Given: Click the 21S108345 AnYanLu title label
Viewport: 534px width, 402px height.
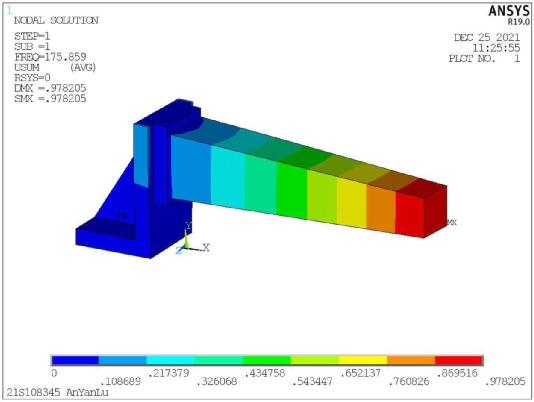Looking at the screenshot, I should [x=58, y=392].
